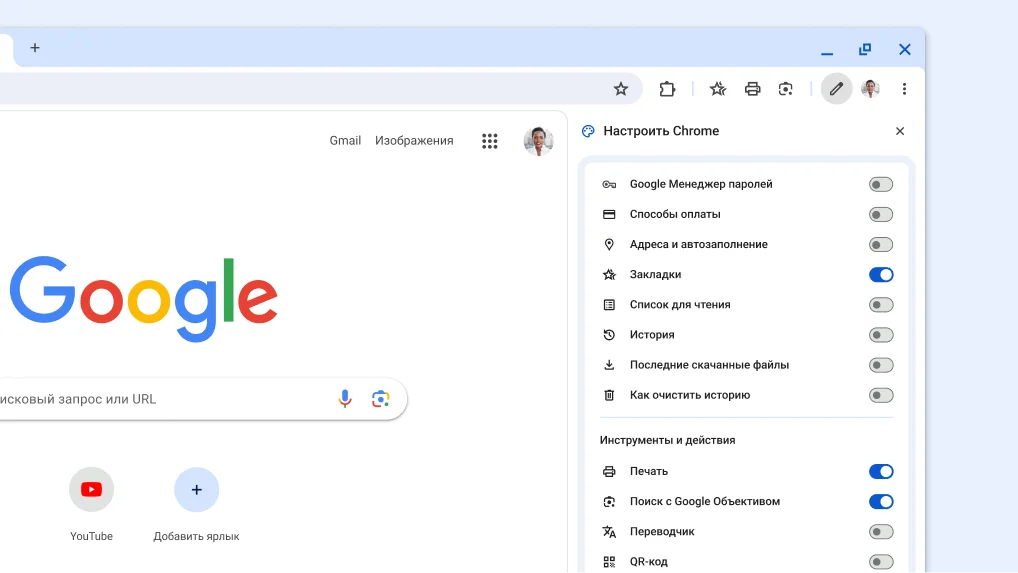The height and width of the screenshot is (573, 1018).
Task: Click the Настроить Chrome panel title
Action: [x=661, y=131]
